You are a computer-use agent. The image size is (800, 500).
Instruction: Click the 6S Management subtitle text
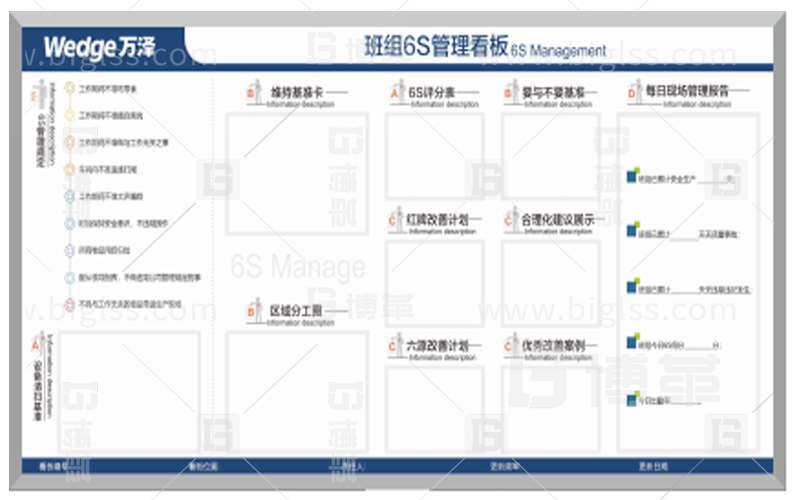558,50
